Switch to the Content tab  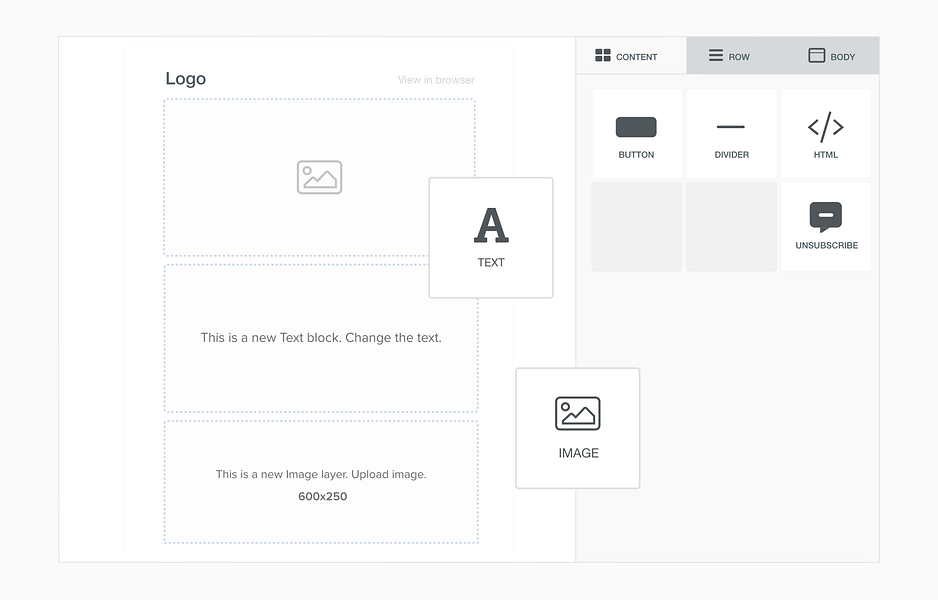631,56
